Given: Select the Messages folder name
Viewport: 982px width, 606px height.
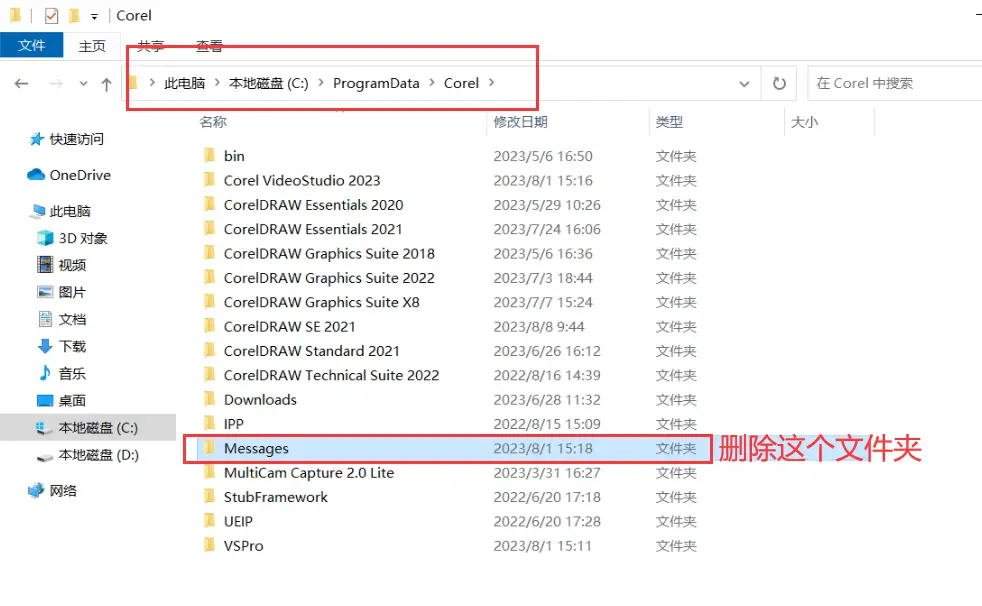Looking at the screenshot, I should [256, 449].
